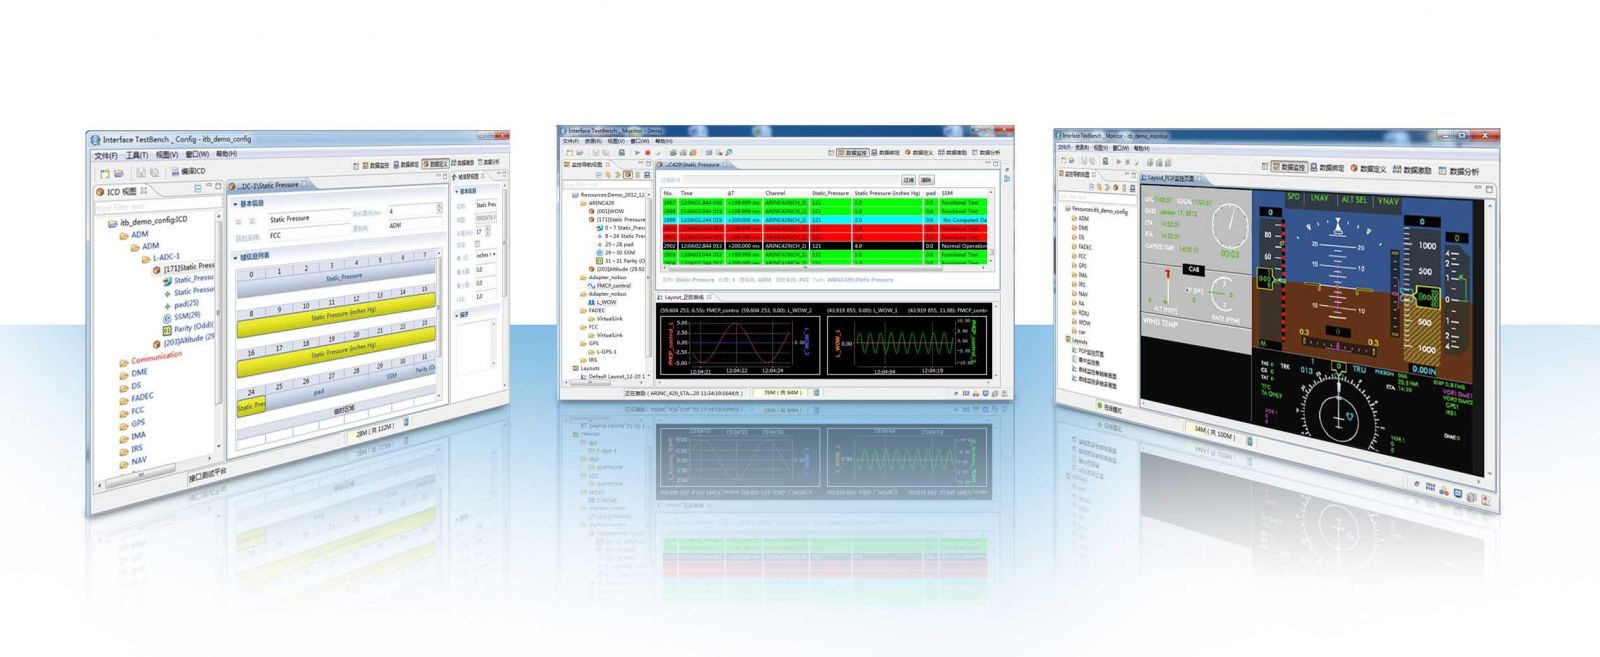The height and width of the screenshot is (657, 1600).
Task: Click the 清除 button above the data table
Action: point(926,180)
